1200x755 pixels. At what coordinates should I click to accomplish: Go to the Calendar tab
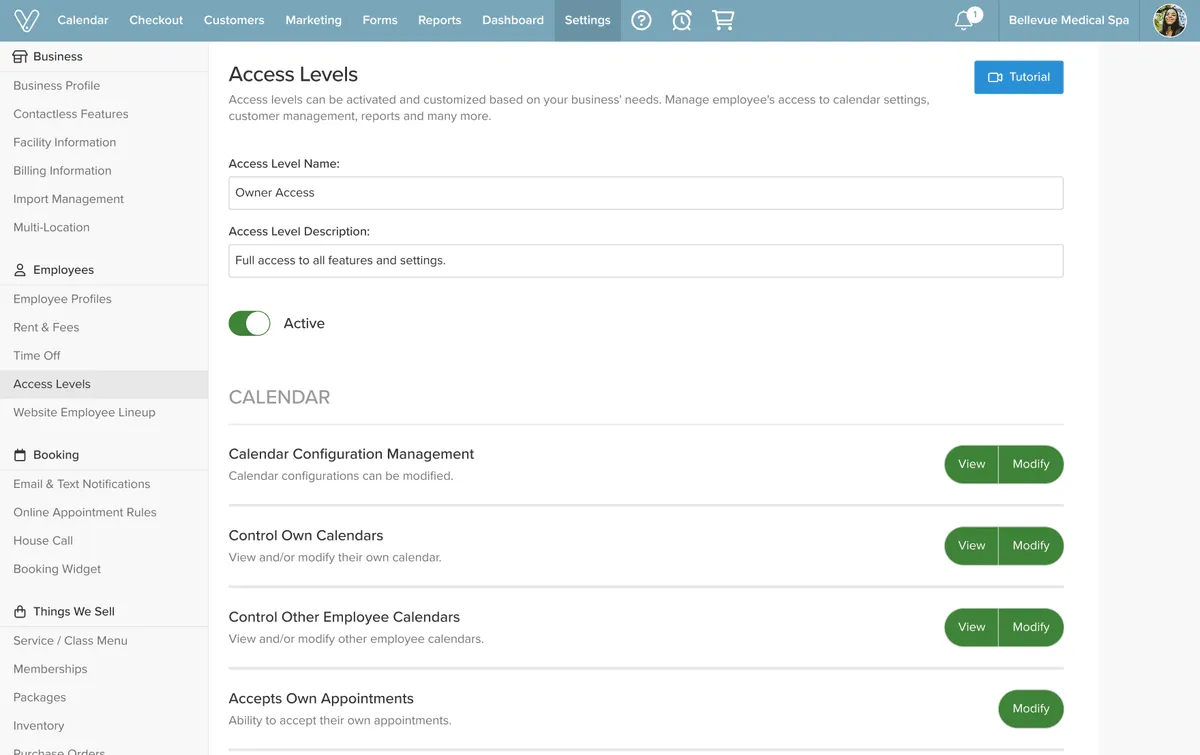pos(83,20)
